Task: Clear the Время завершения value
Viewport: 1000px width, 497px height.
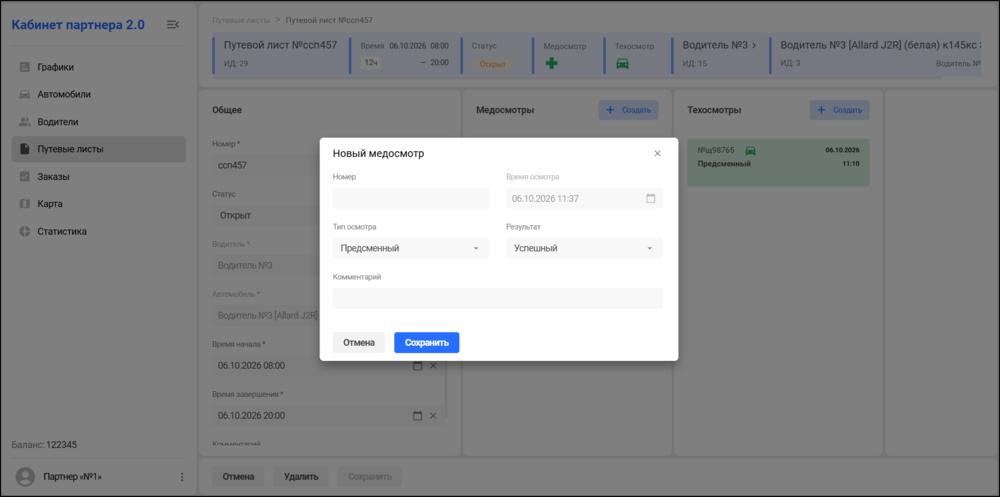Action: 433,416
